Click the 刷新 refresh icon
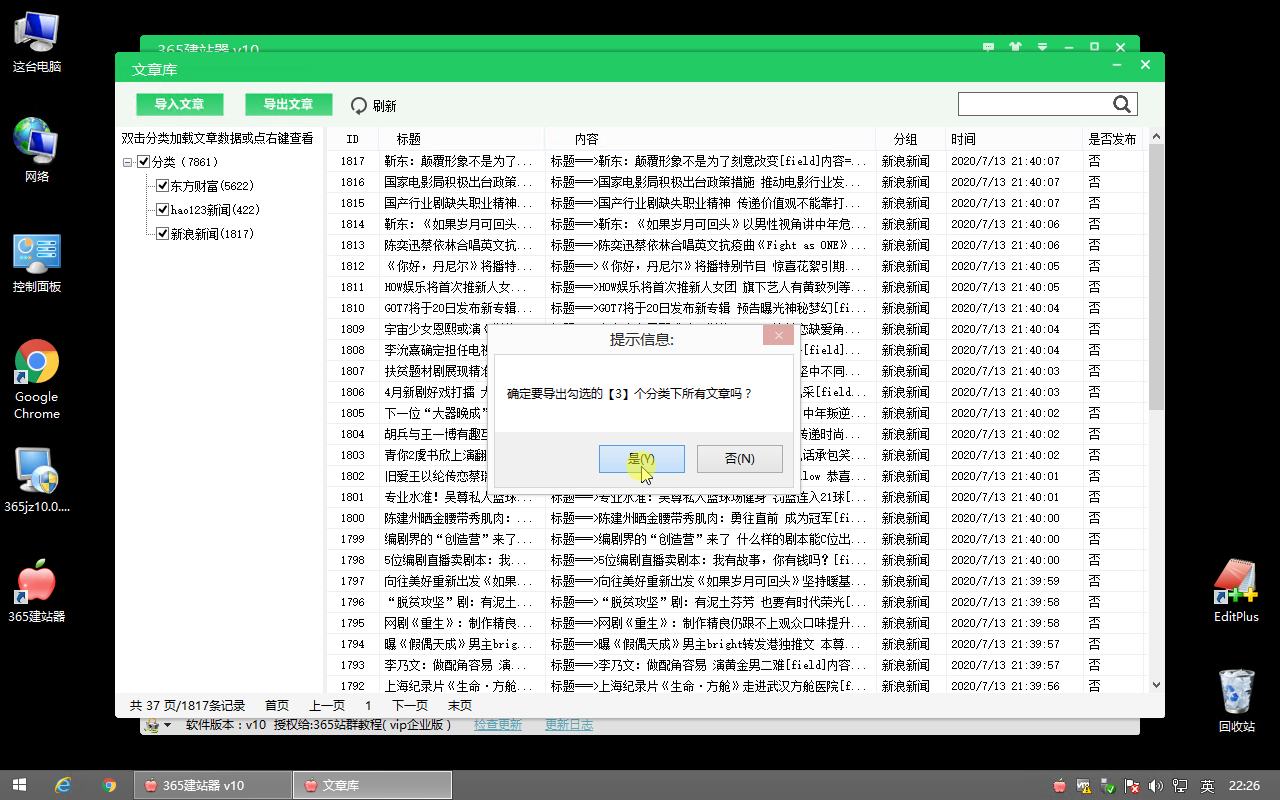Screen dimensions: 1280x800 pos(359,105)
